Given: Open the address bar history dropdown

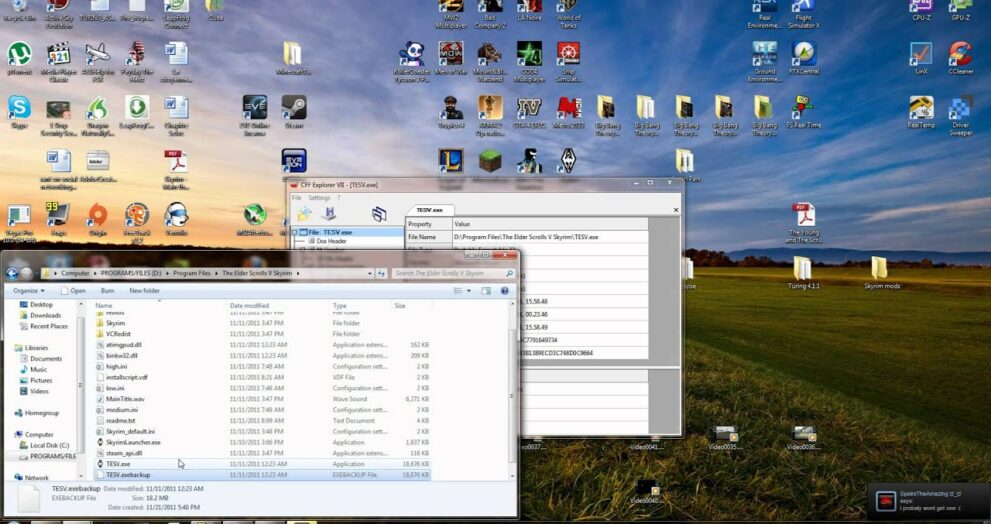Looking at the screenshot, I should coord(370,273).
